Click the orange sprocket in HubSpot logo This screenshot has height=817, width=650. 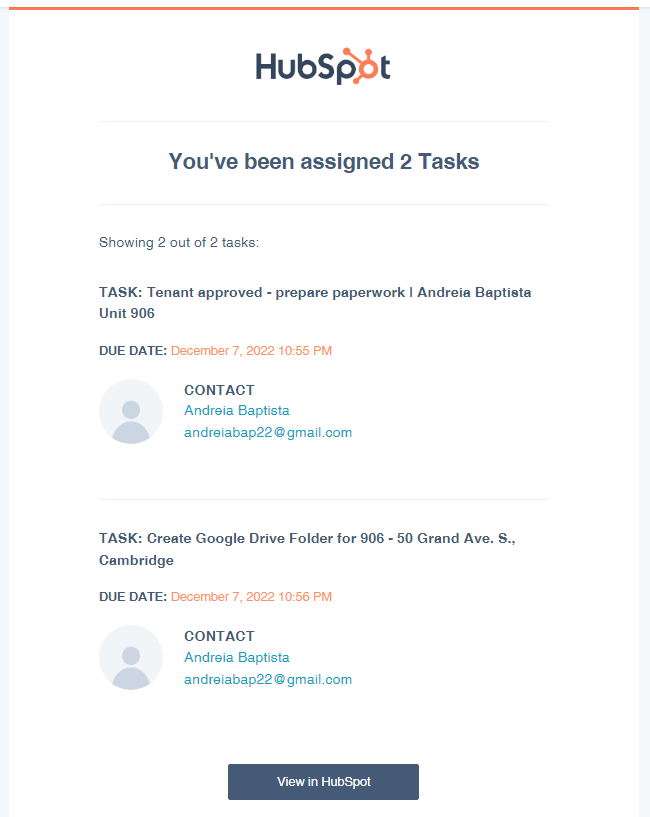[x=360, y=66]
